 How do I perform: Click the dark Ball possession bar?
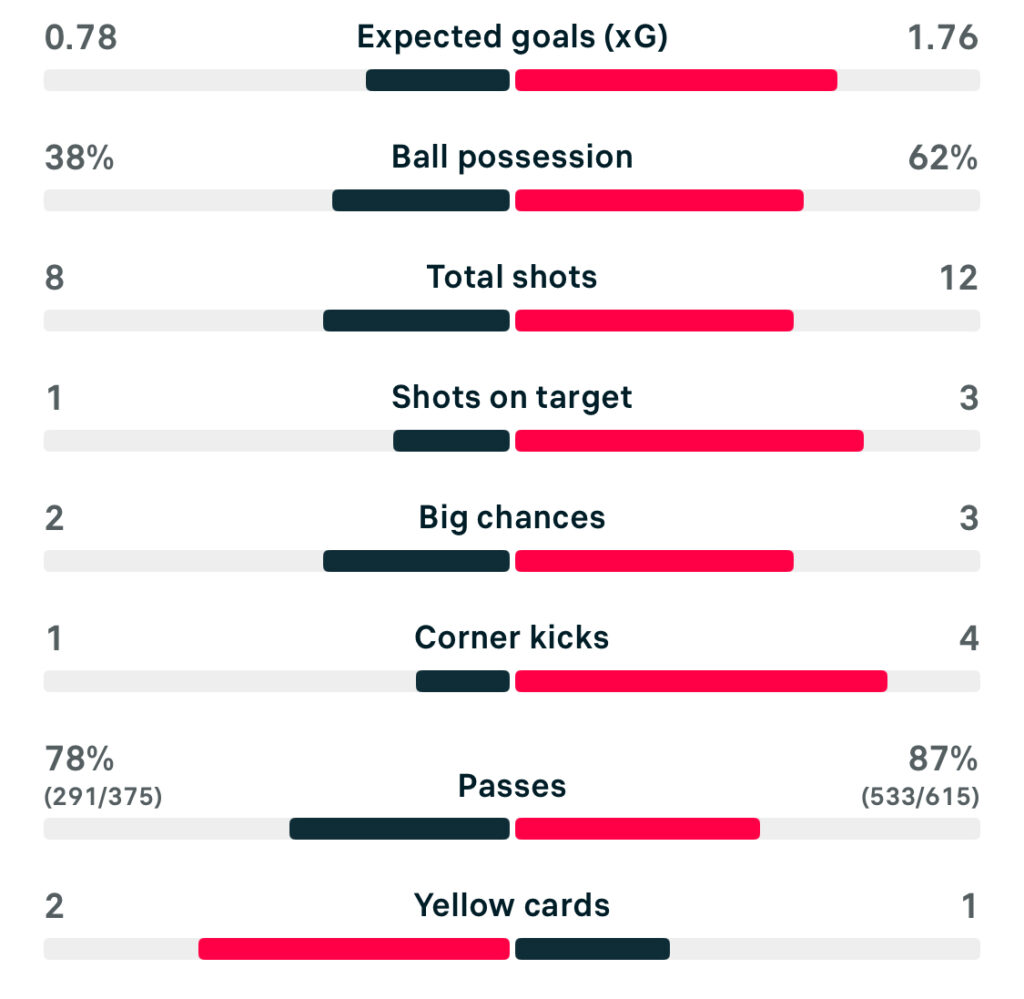(421, 200)
